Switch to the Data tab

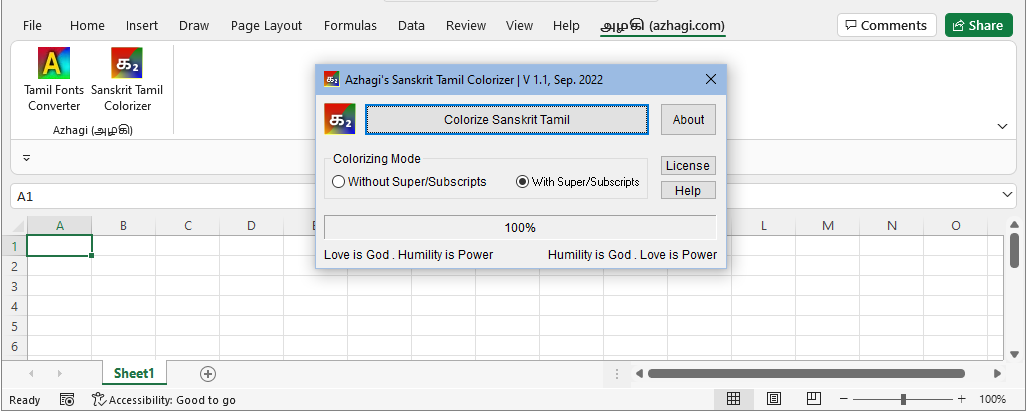tap(411, 26)
